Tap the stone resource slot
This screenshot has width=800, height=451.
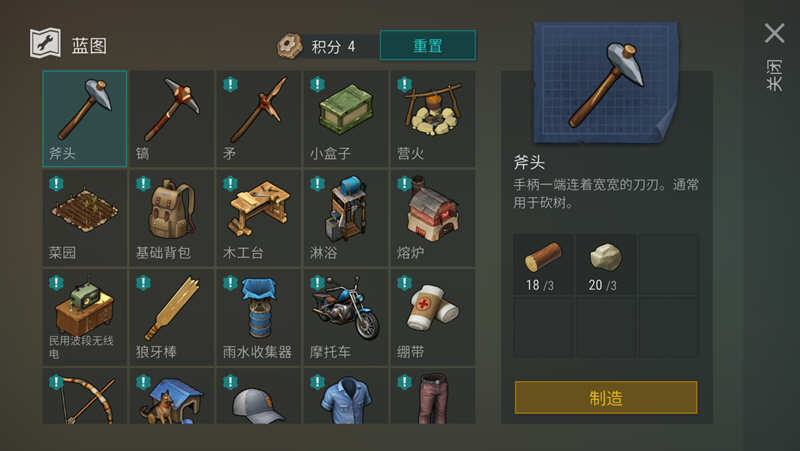pyautogui.click(x=605, y=265)
